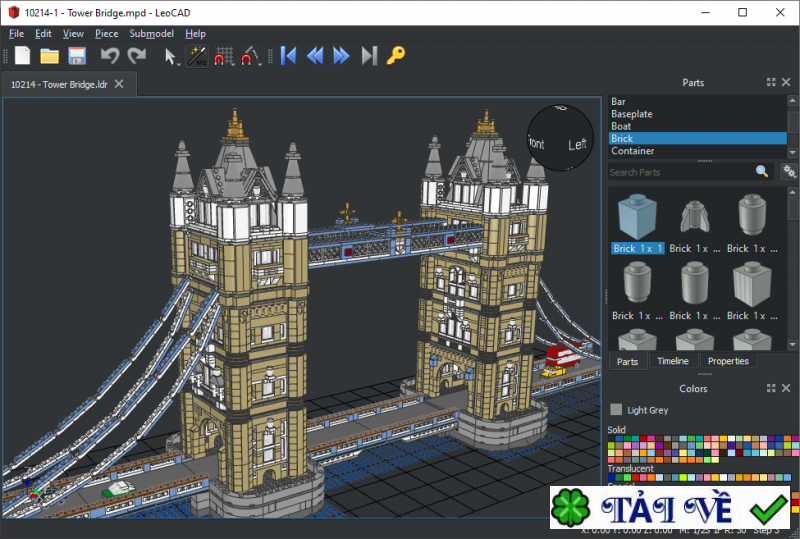Screen dimensions: 800x539
Task: Open the Help menu
Action: [195, 34]
